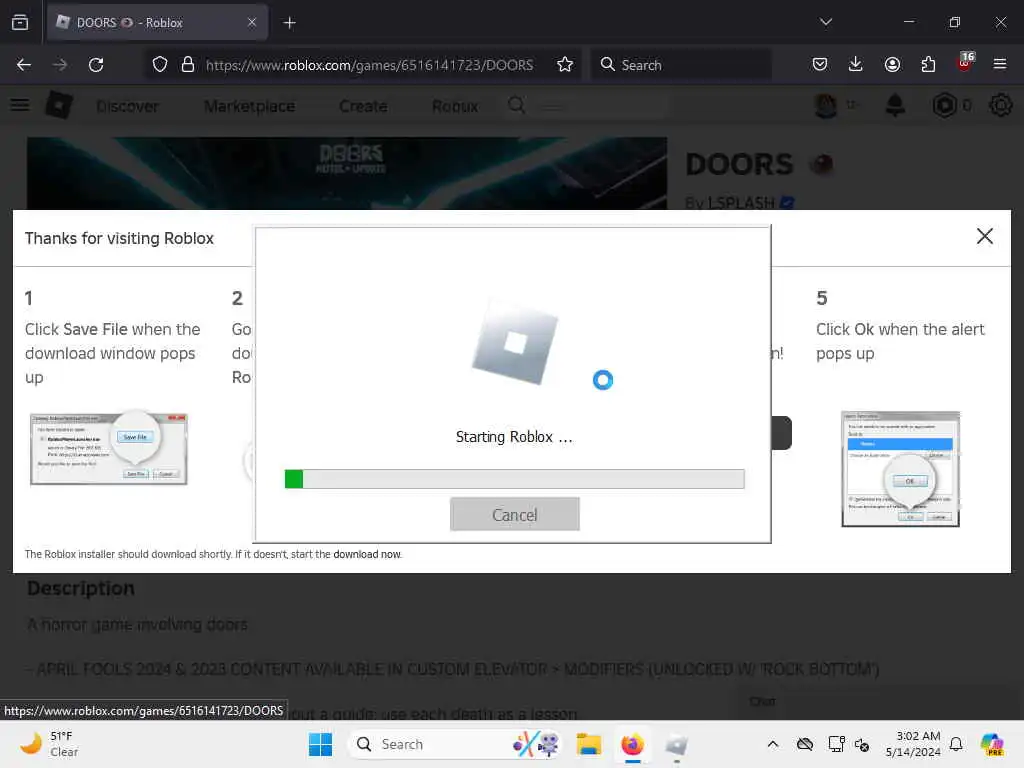The image size is (1024, 768).
Task: Open Roblox notifications bell
Action: pyautogui.click(x=895, y=105)
